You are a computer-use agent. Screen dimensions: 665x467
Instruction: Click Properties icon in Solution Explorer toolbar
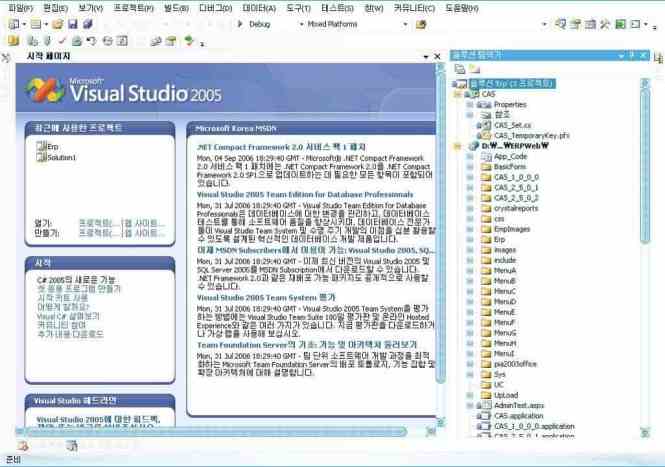click(459, 68)
